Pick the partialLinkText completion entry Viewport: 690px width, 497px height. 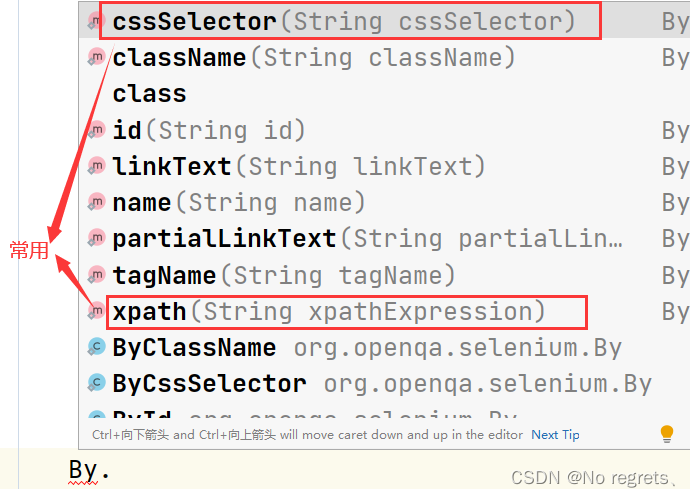click(384, 239)
